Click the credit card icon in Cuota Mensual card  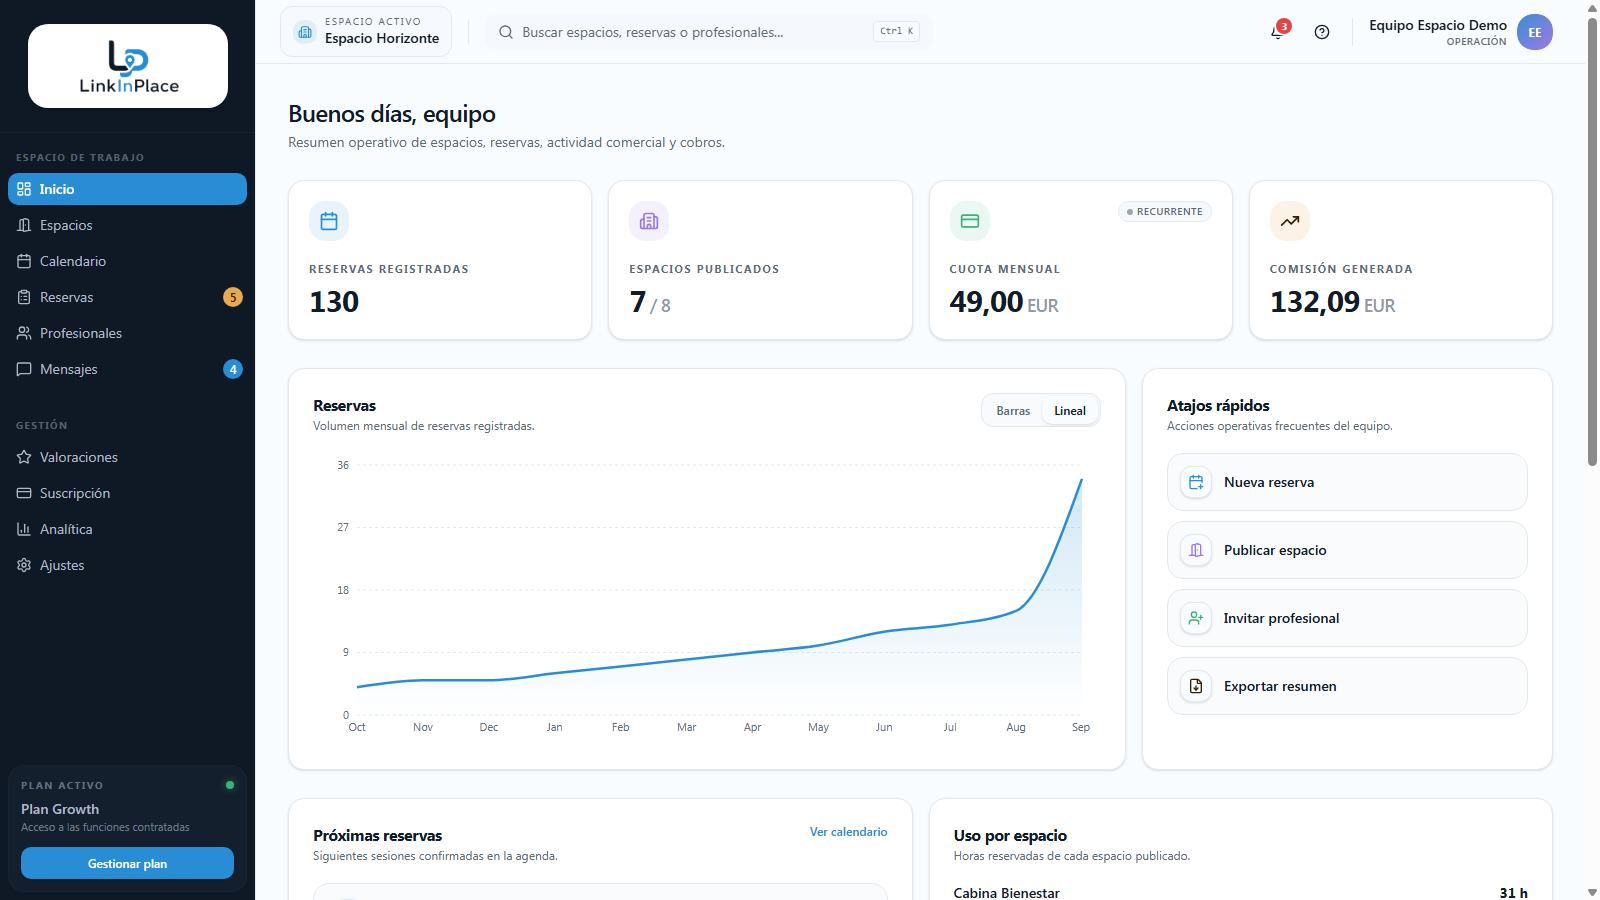[x=970, y=221]
